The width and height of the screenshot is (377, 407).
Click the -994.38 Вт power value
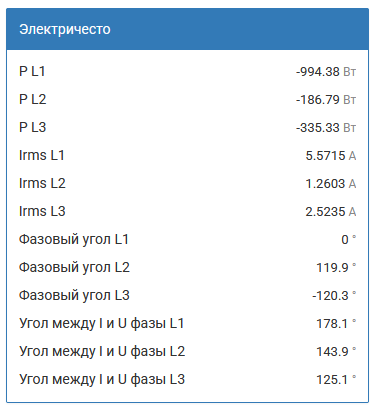click(x=326, y=72)
